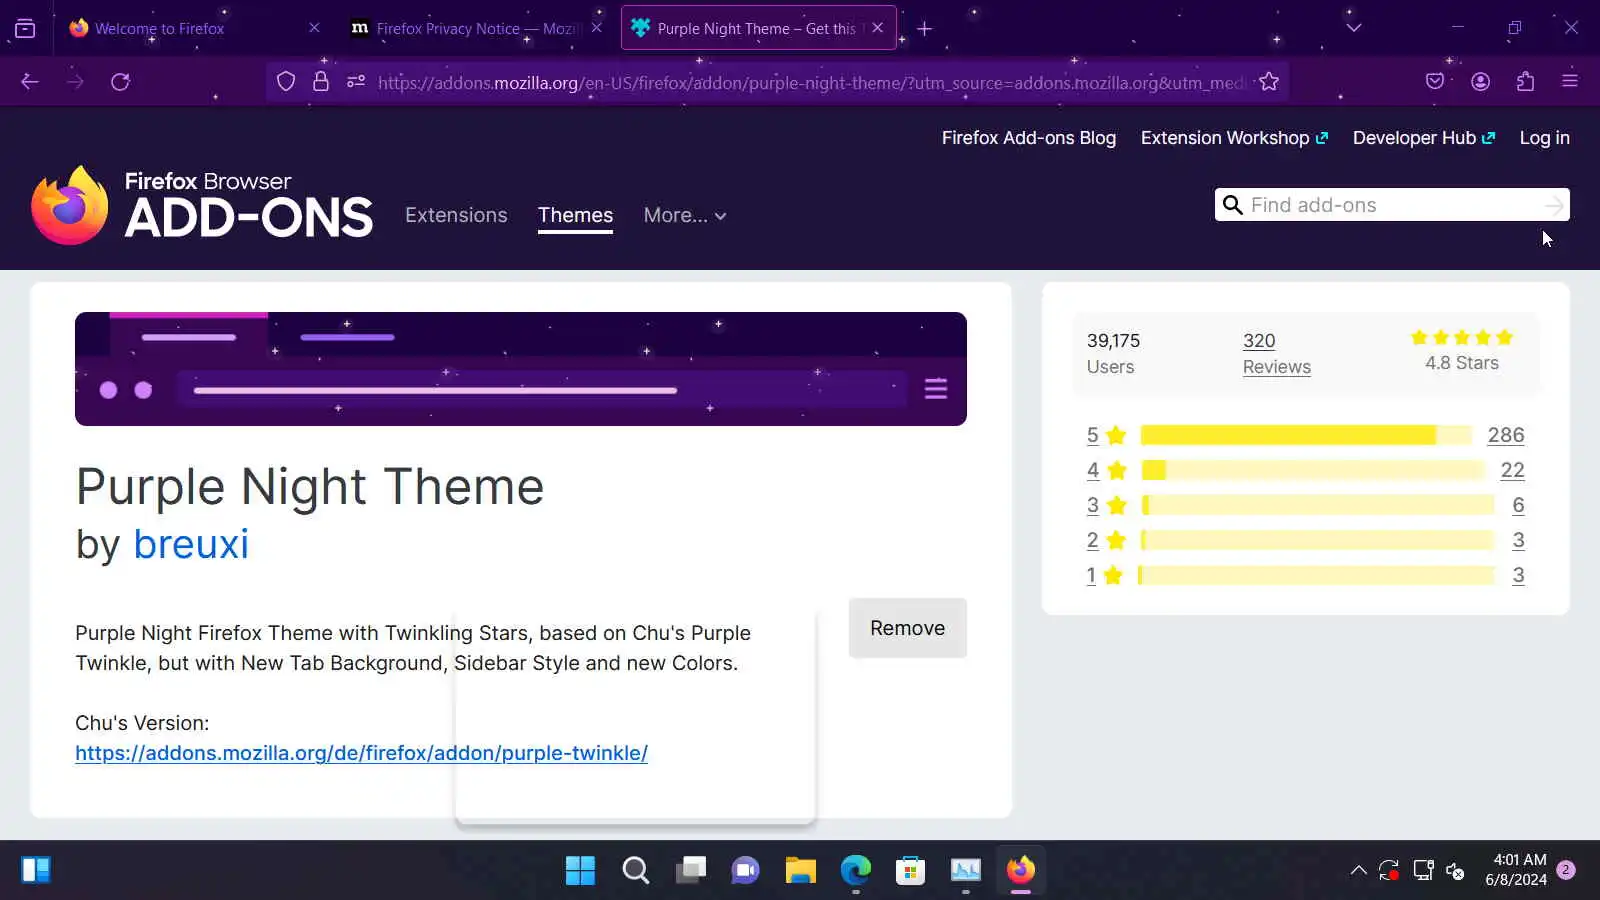Open a new tab with the plus button

925,28
